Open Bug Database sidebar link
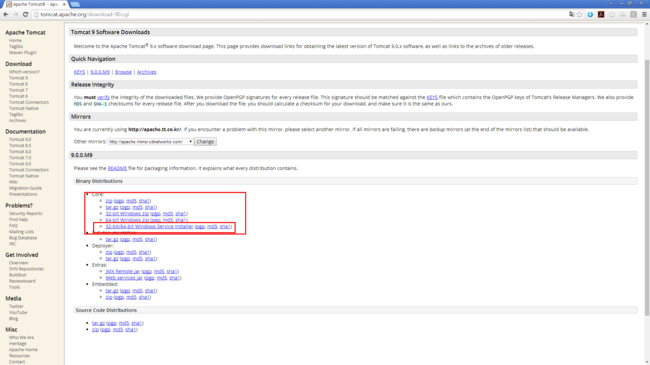Viewport: 650px width, 365px height. 23,238
